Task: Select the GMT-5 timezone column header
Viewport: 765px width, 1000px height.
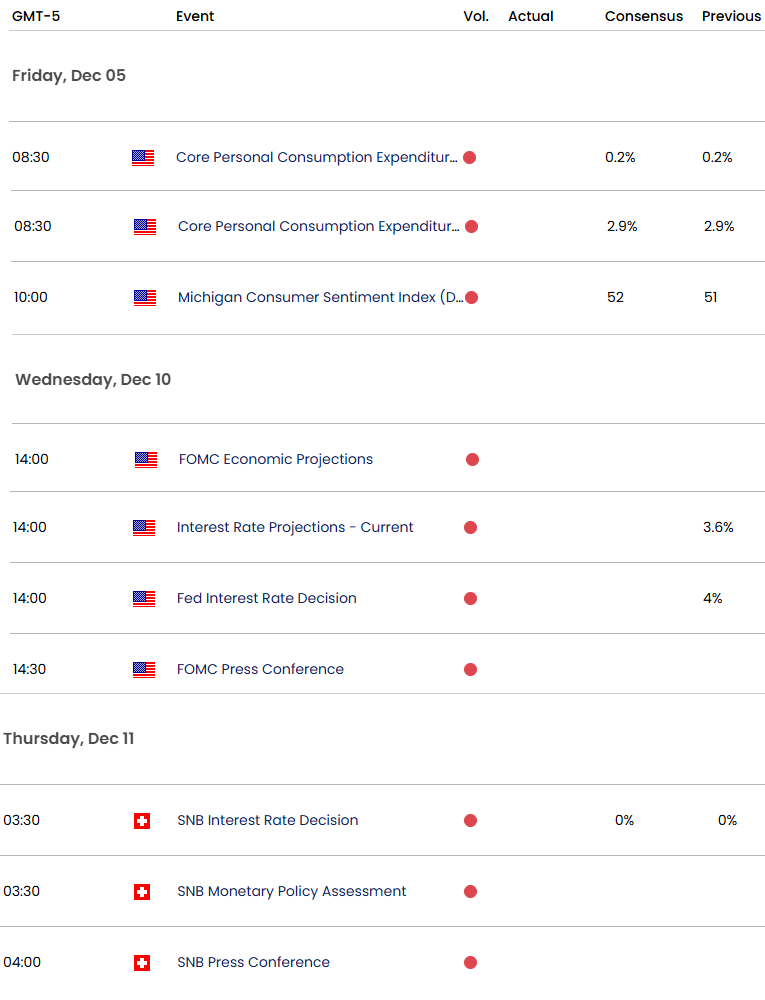Action: pyautogui.click(x=33, y=16)
